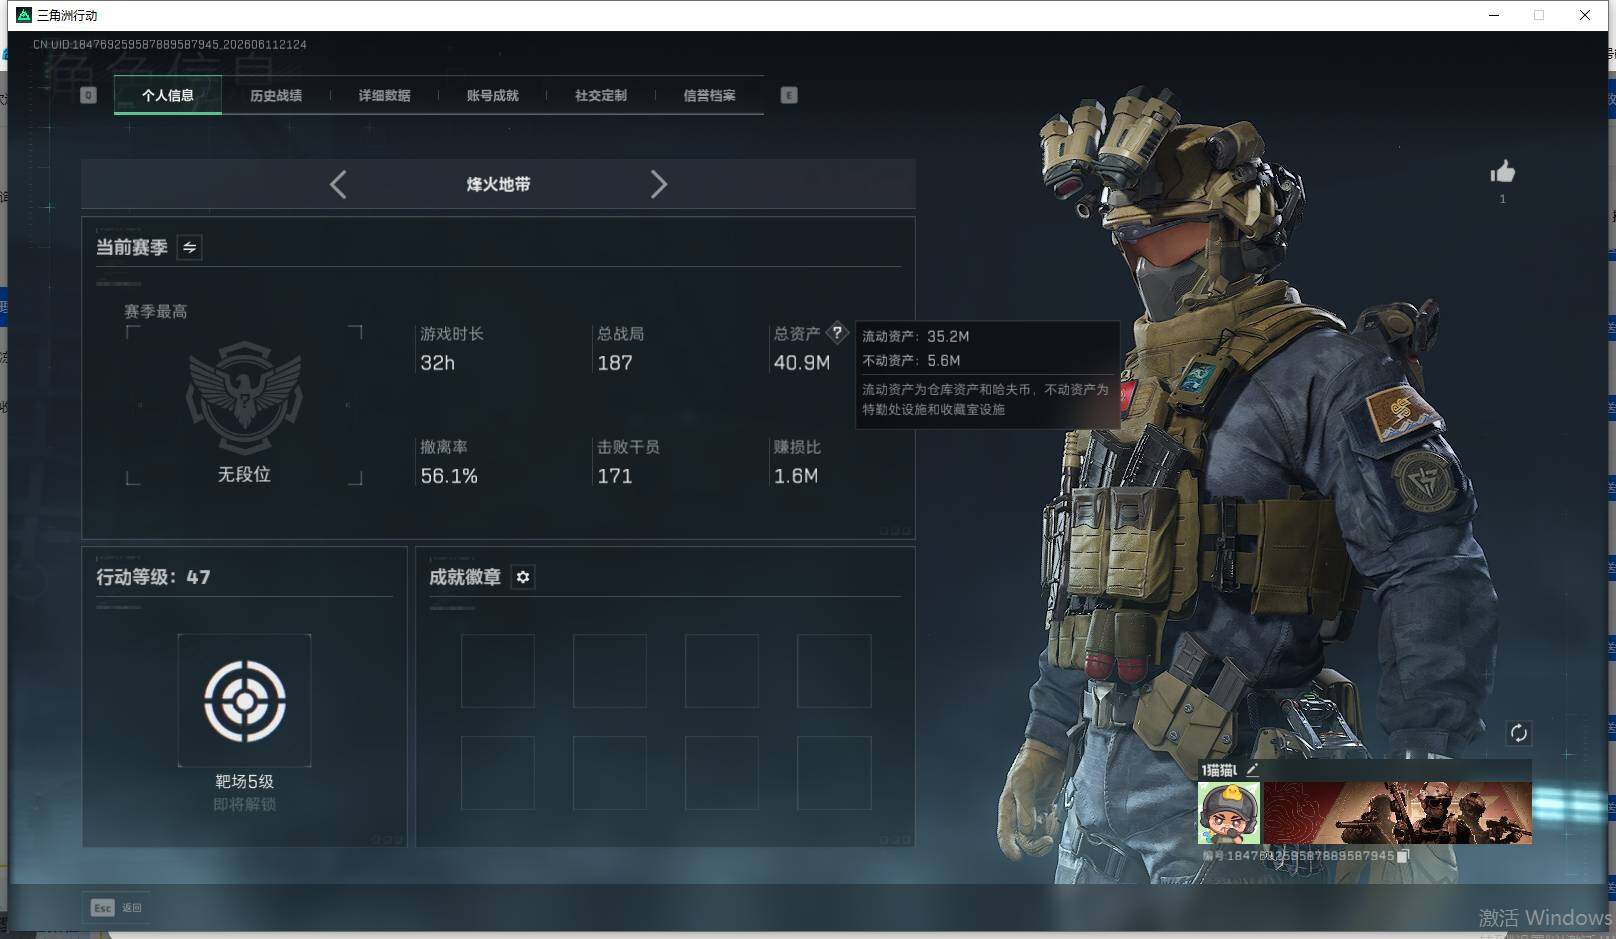Click the 撤离率 56.1% value

pos(449,476)
